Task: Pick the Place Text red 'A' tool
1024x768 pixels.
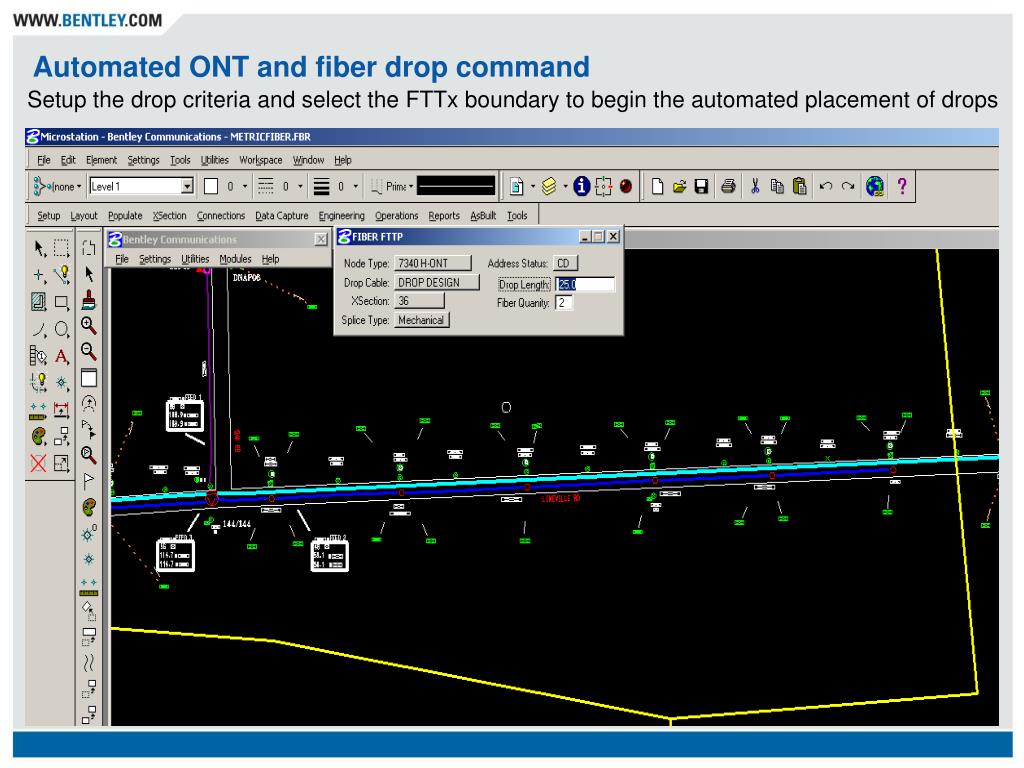Action: [62, 357]
